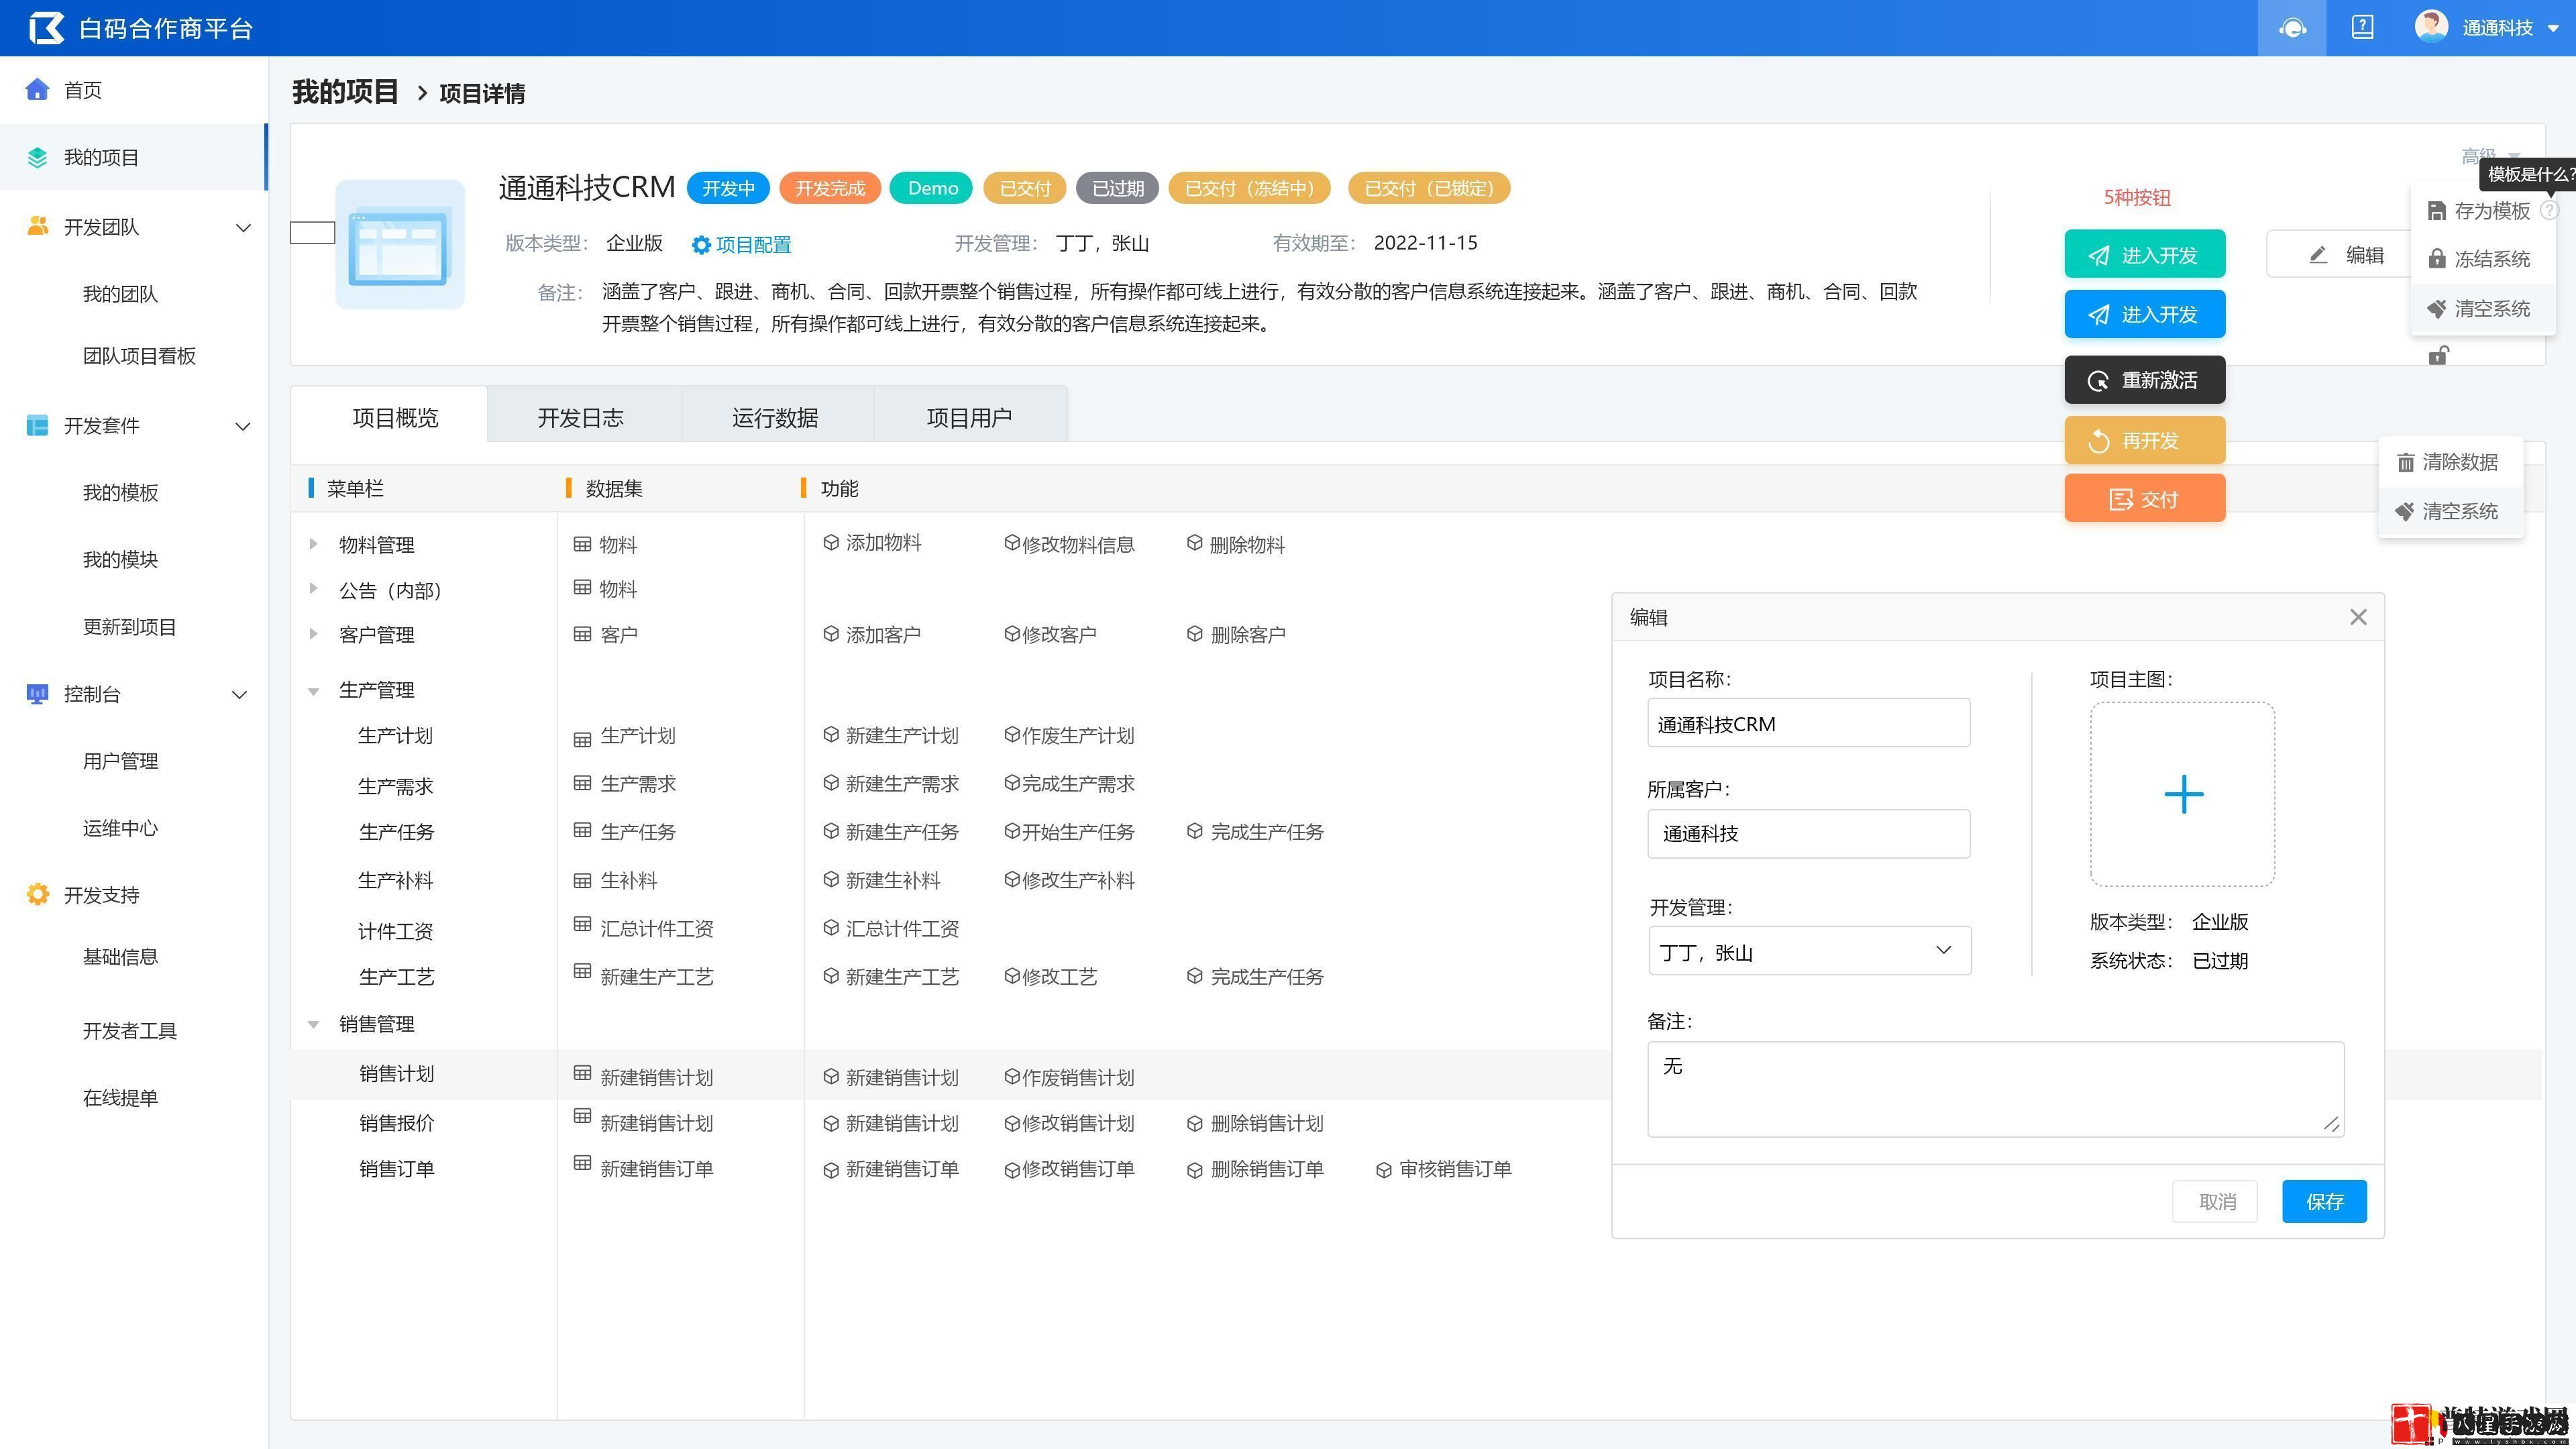Click the 重新激活 button
The width and height of the screenshot is (2576, 1449).
(2144, 380)
